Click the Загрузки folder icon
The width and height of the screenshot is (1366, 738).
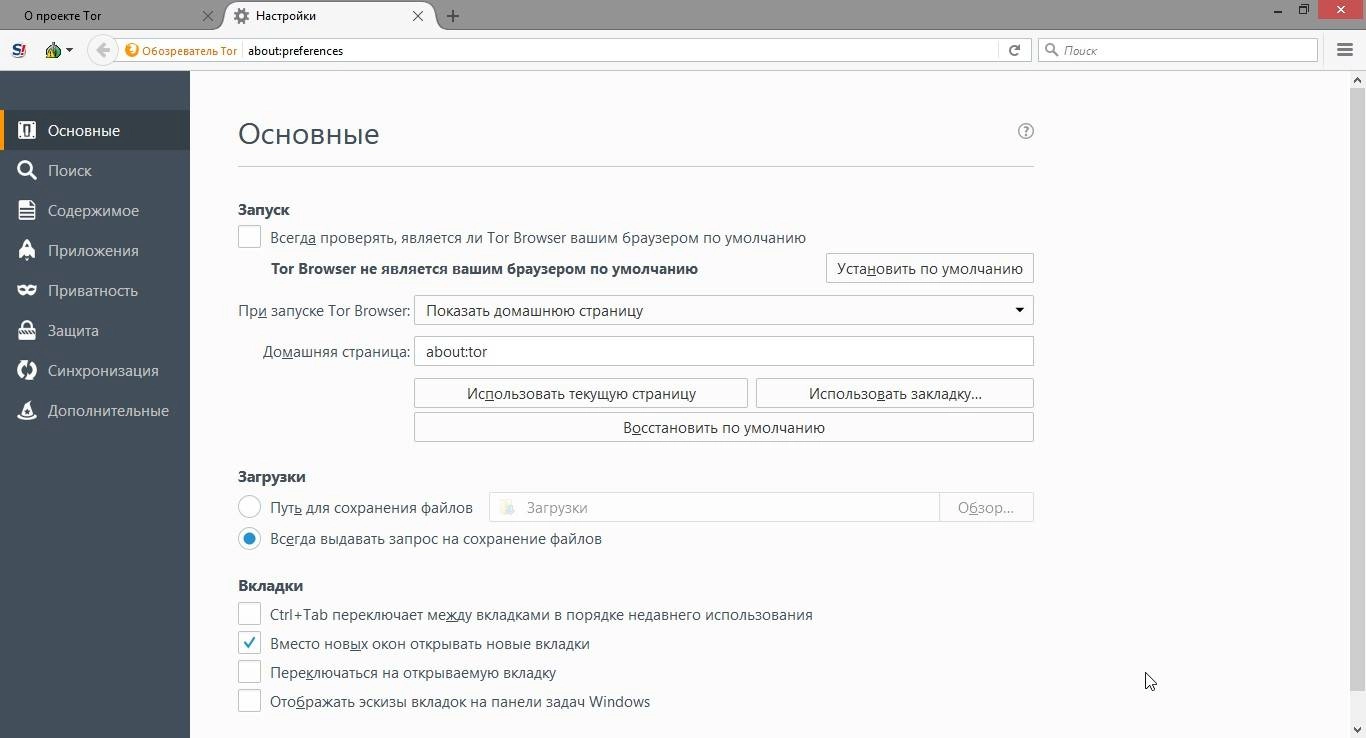(507, 508)
